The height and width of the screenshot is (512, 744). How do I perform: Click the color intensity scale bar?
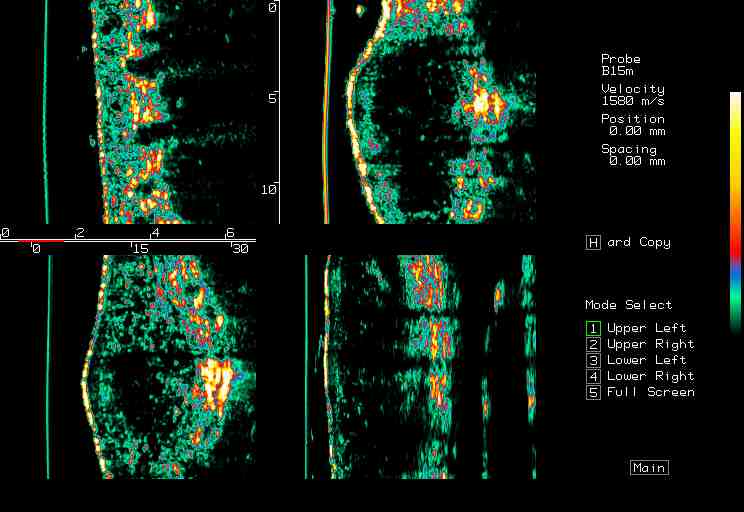(x=735, y=212)
